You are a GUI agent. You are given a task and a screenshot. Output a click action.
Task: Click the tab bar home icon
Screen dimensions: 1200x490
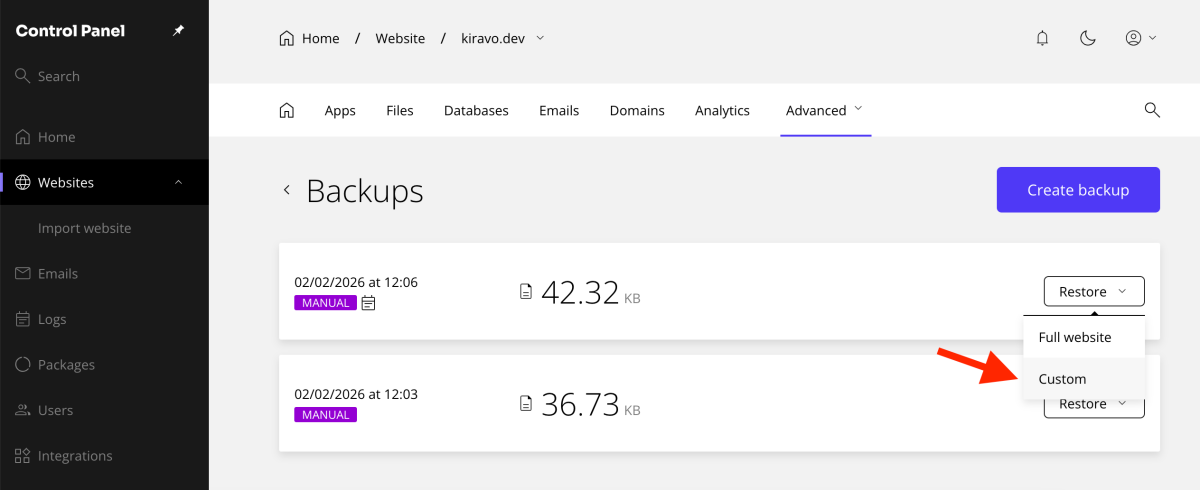click(287, 110)
